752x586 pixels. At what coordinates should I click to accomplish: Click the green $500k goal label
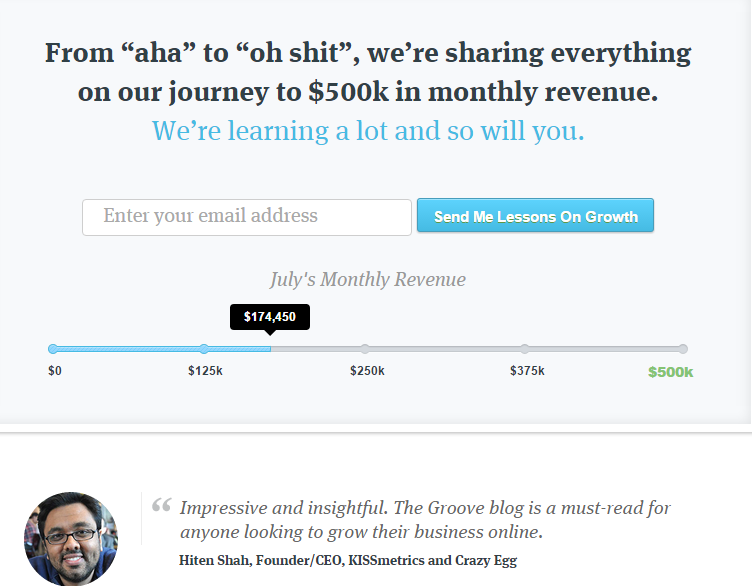click(670, 372)
